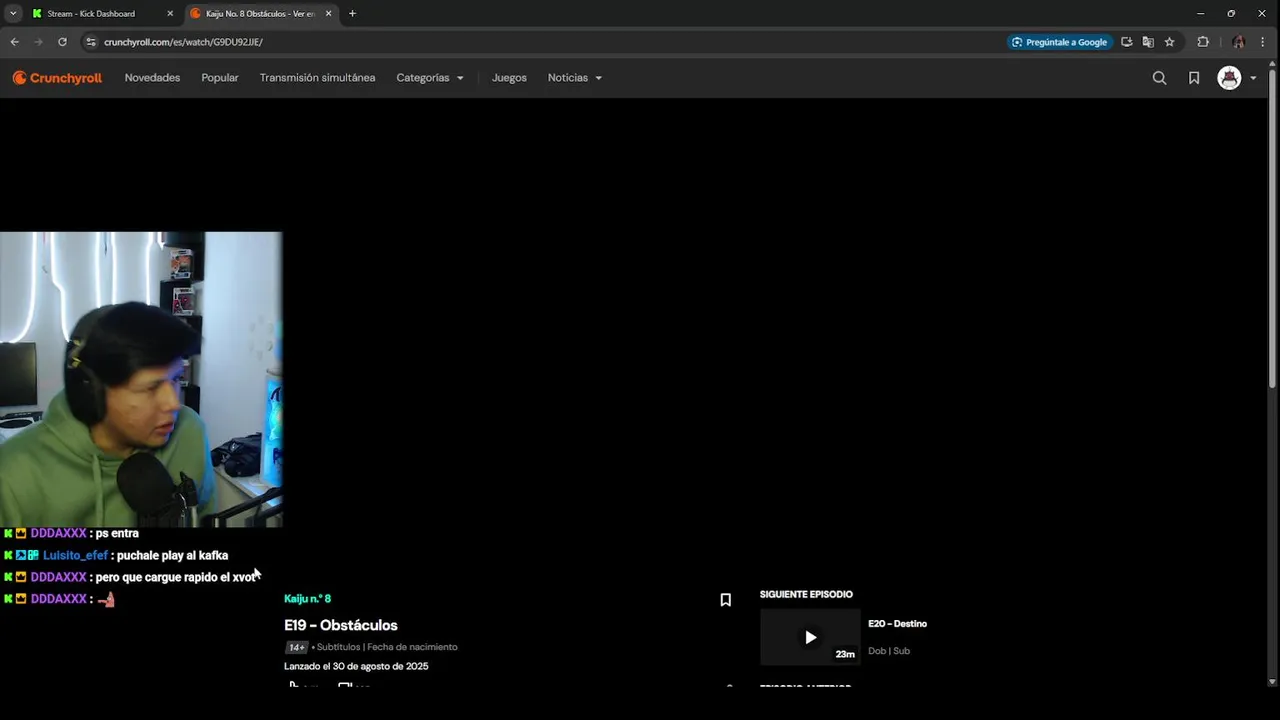
Task: Click chat message 'ps entra'
Action: point(117,533)
